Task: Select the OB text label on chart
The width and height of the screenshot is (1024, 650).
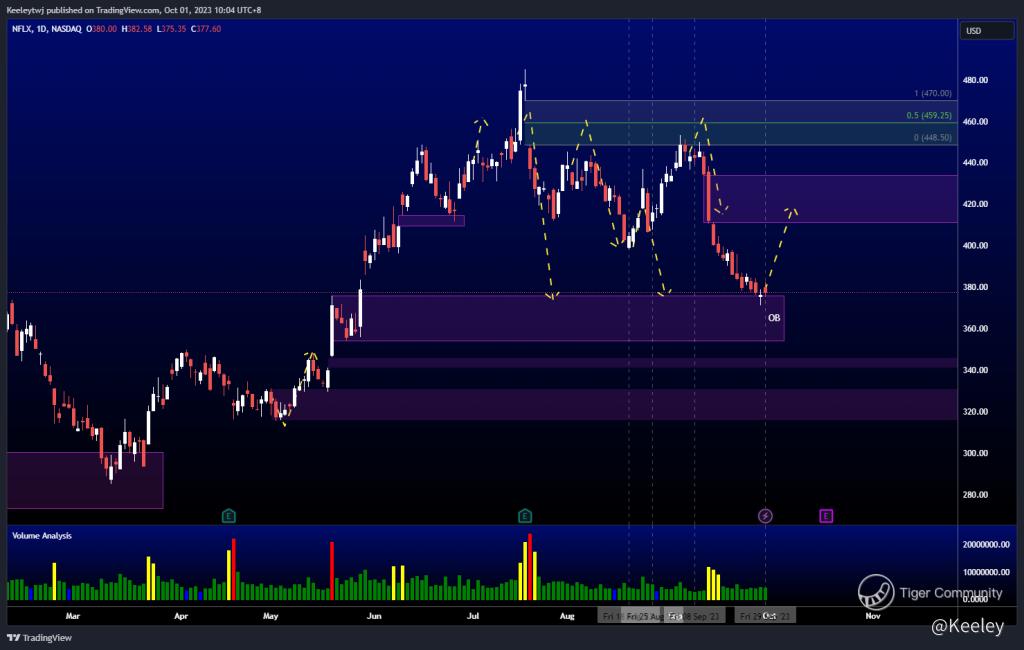Action: pyautogui.click(x=774, y=318)
